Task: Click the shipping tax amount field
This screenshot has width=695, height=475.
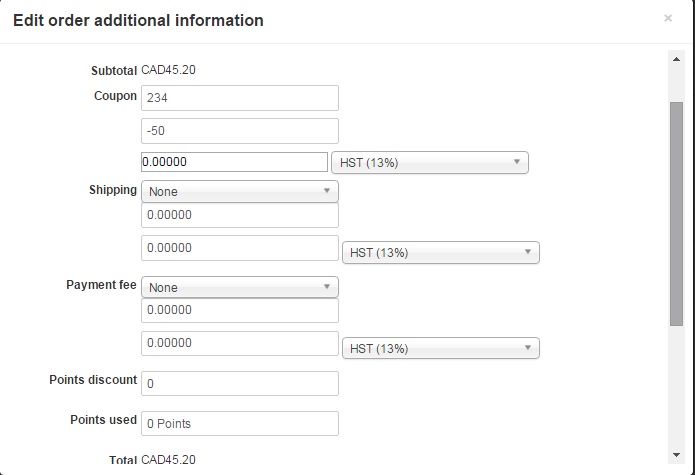Action: point(240,248)
